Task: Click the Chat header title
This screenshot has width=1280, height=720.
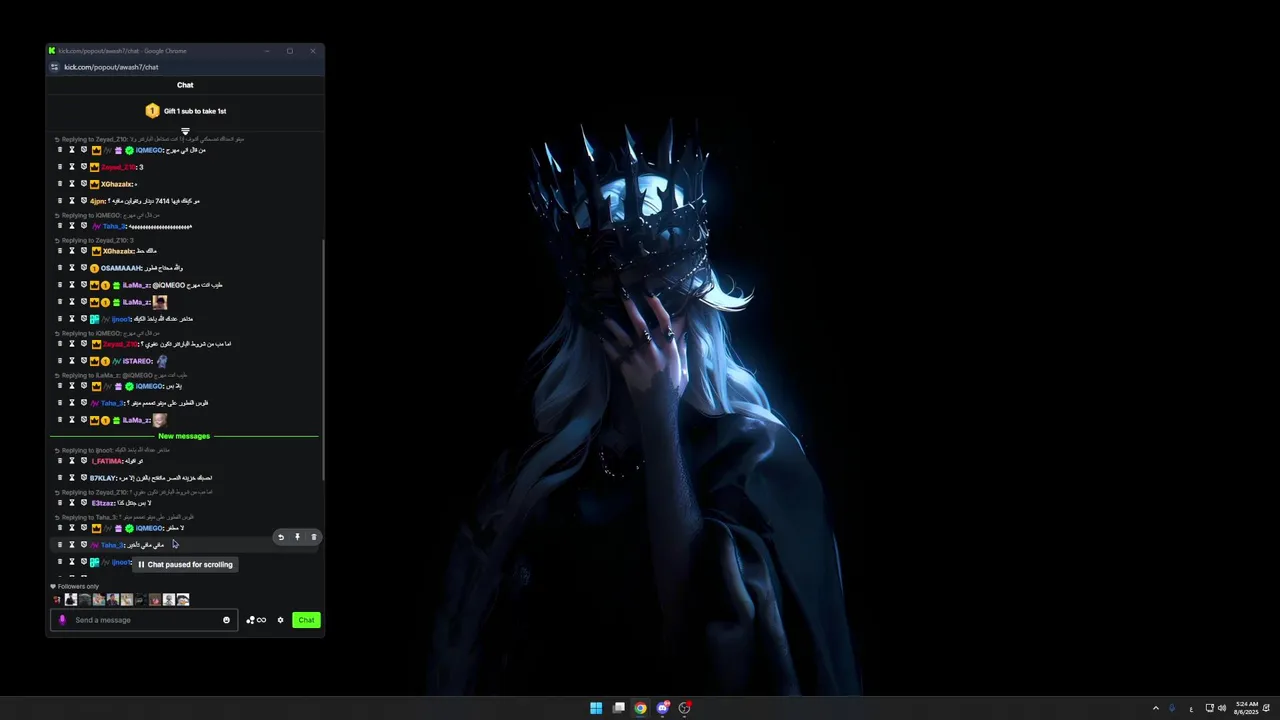Action: pyautogui.click(x=185, y=85)
